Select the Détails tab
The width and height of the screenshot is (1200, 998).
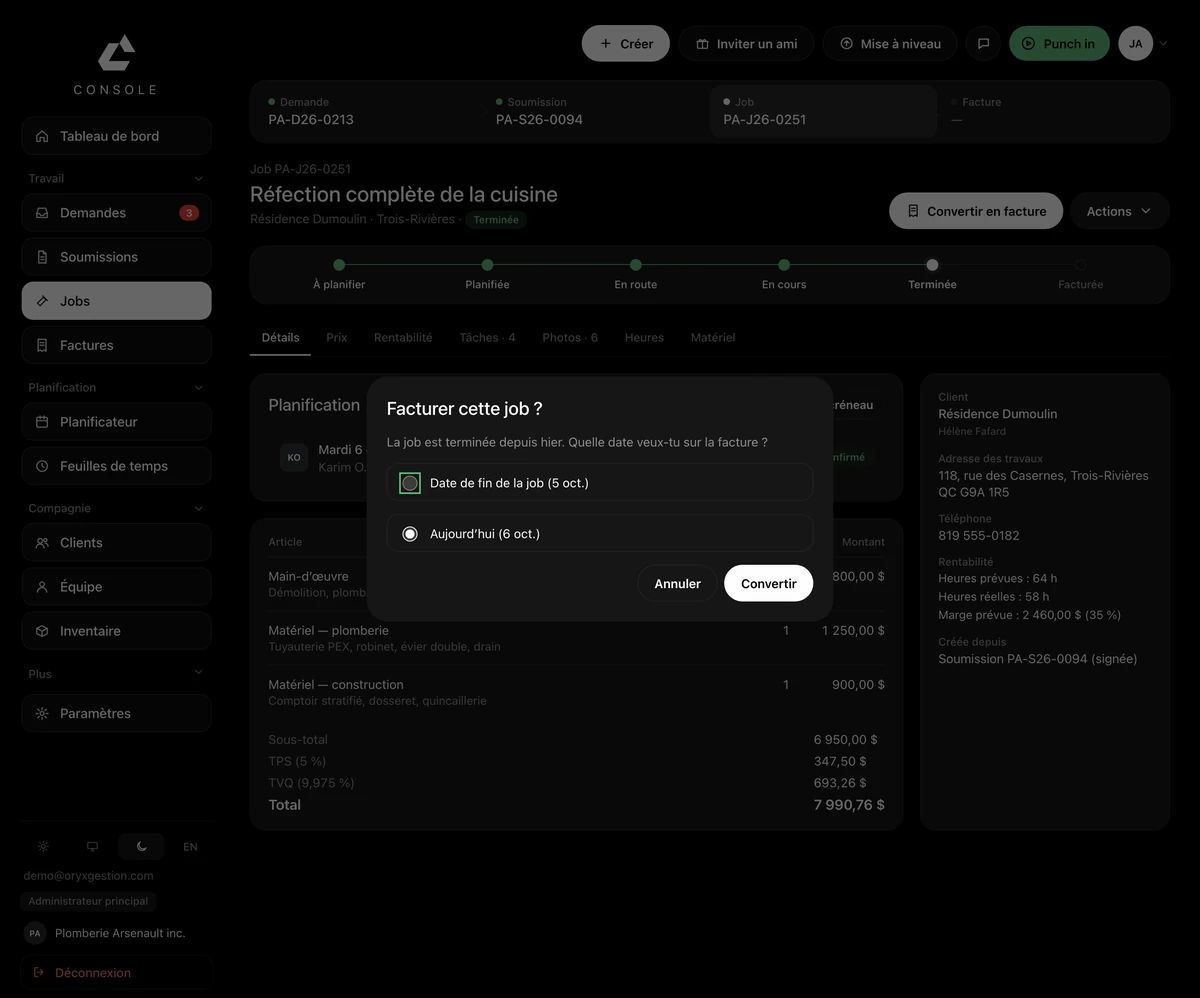pos(280,338)
